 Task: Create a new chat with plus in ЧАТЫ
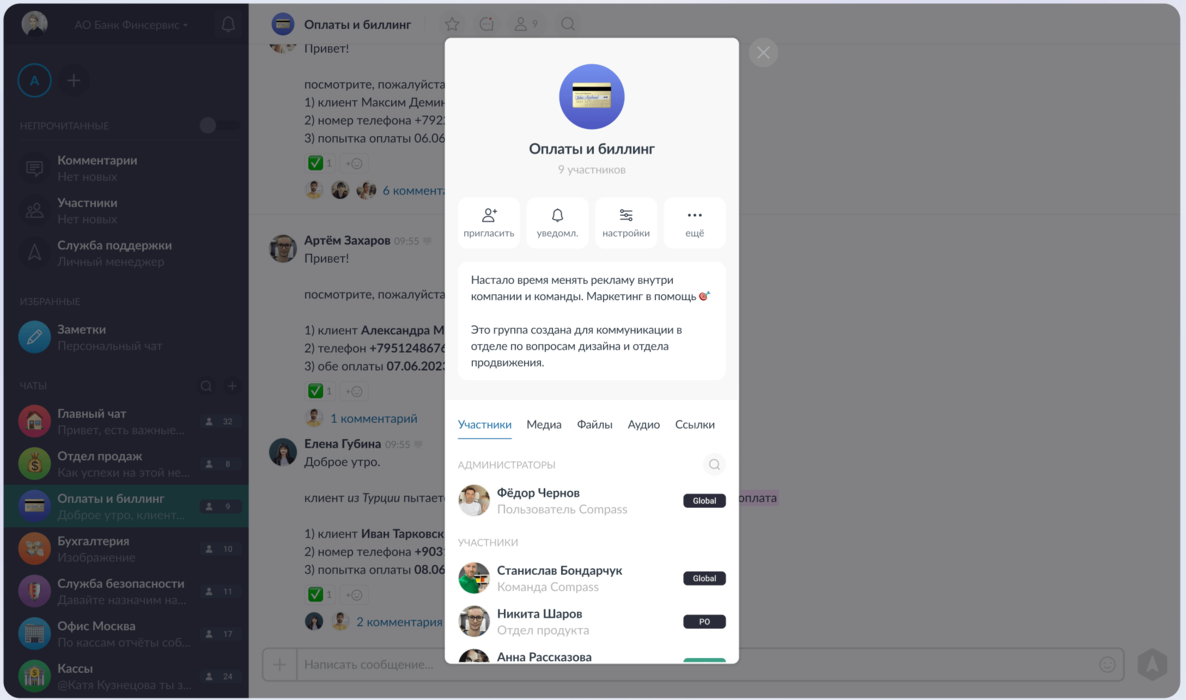pos(232,386)
